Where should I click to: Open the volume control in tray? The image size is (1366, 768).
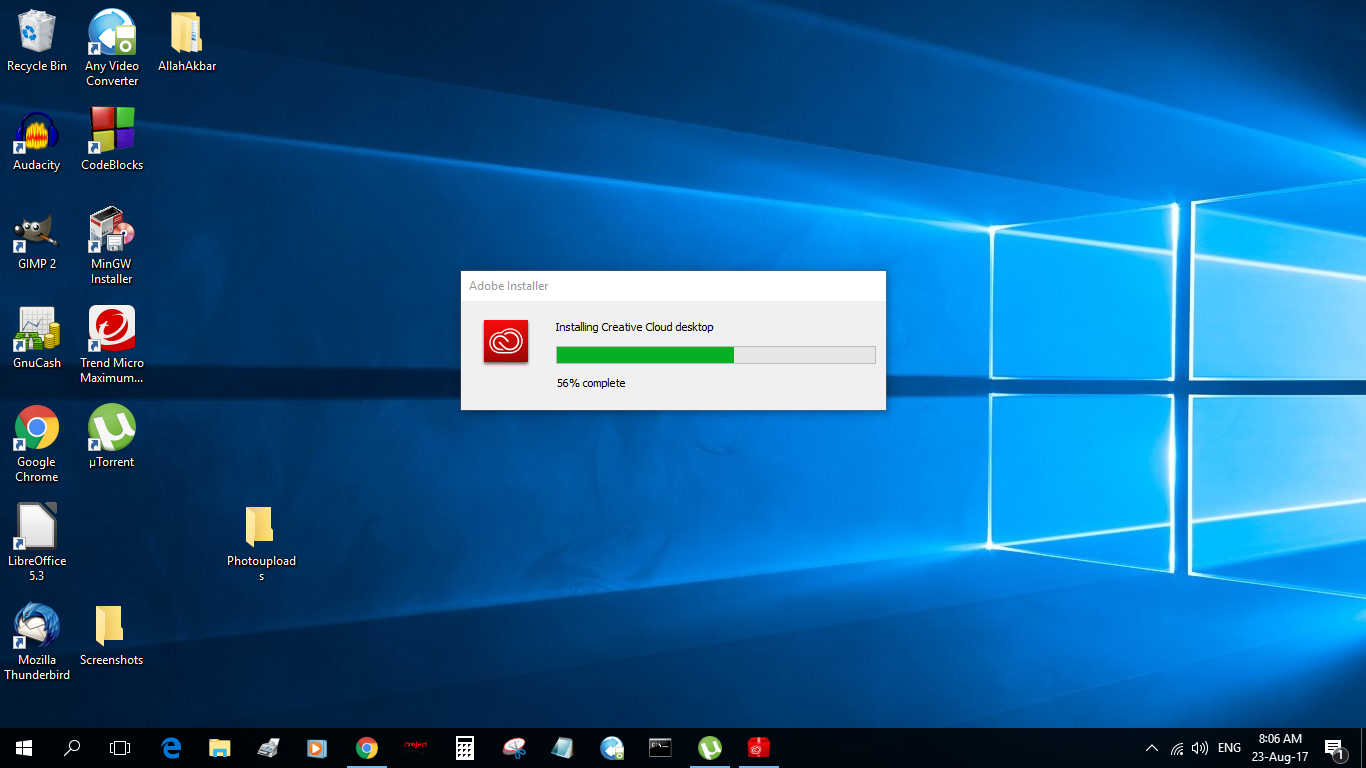click(1200, 748)
